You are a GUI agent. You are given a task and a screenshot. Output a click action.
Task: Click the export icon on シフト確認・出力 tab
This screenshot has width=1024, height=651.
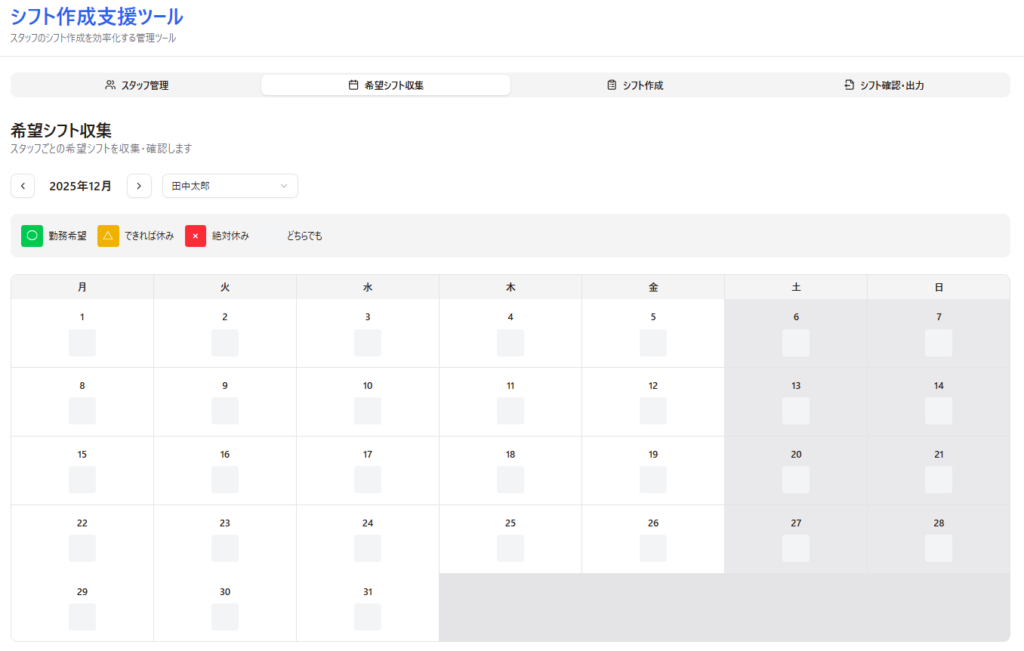[849, 85]
